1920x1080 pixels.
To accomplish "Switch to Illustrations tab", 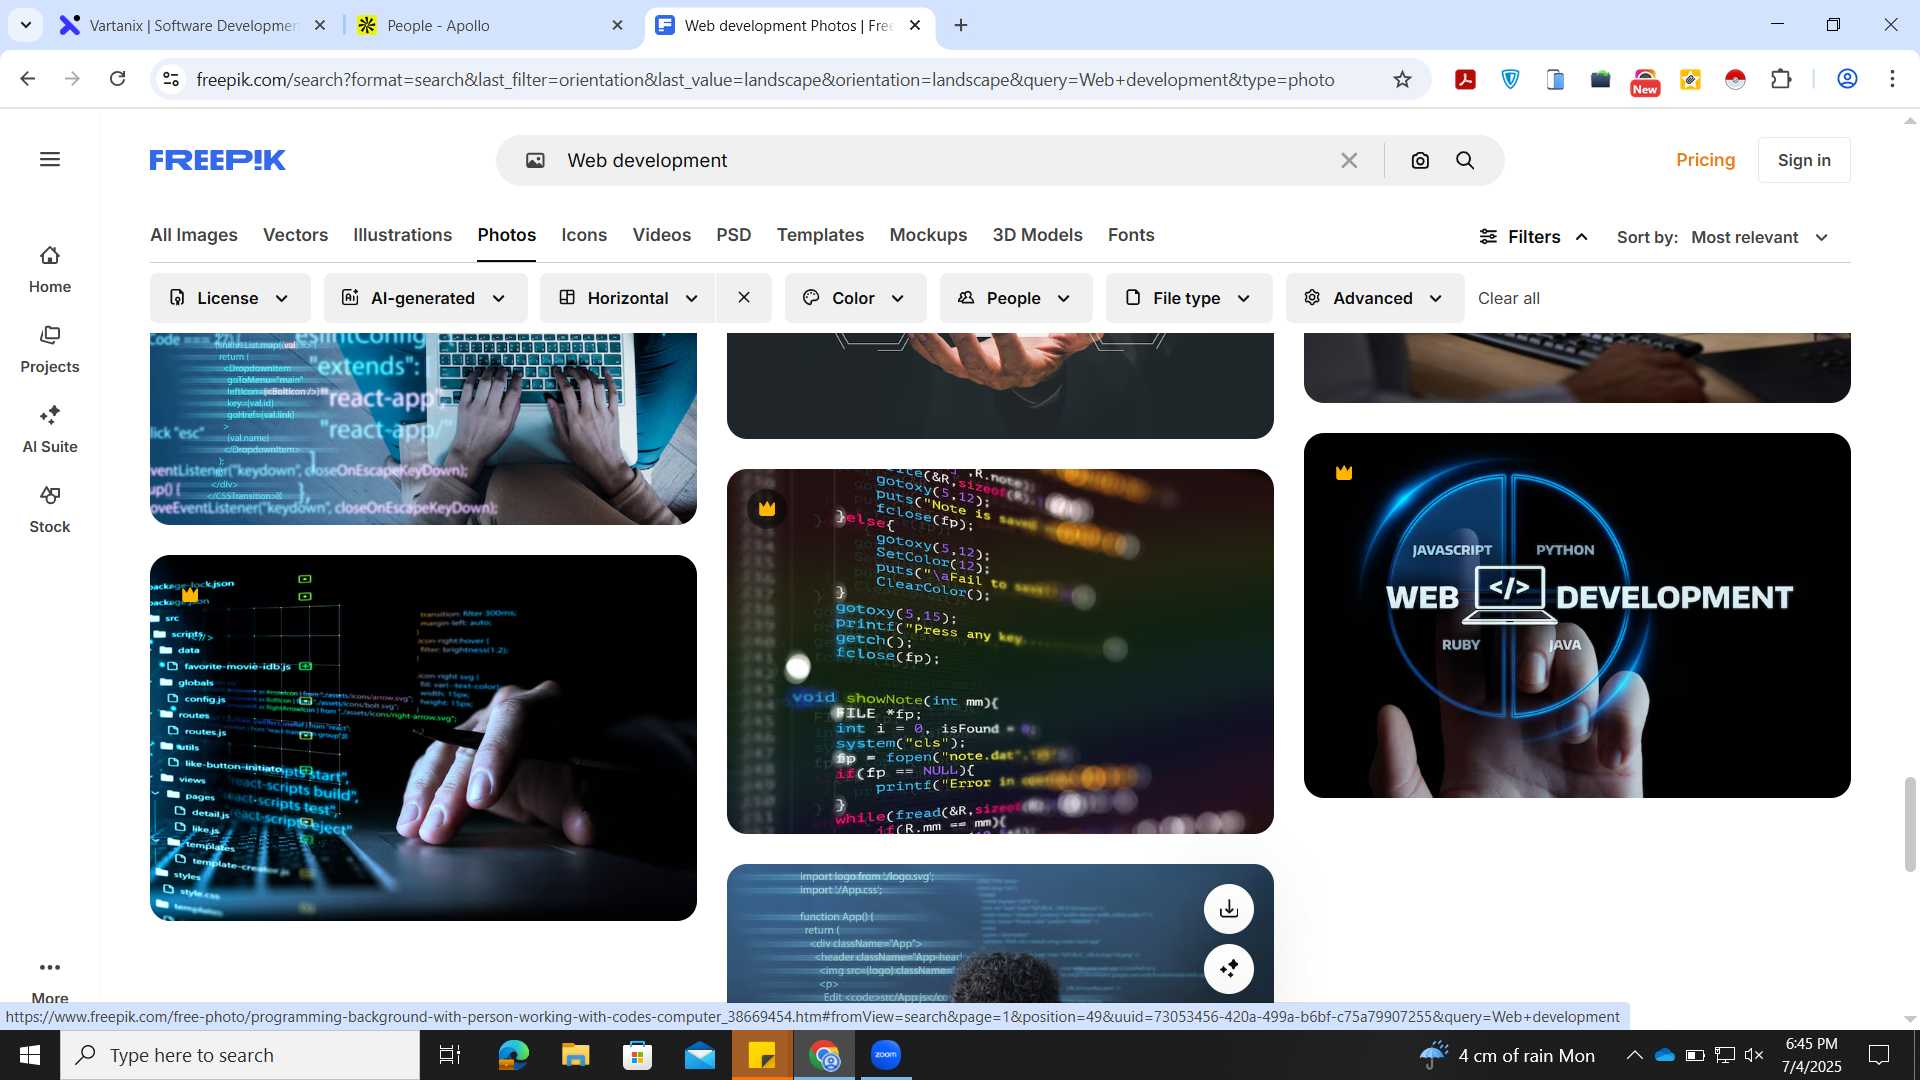I will tap(402, 235).
